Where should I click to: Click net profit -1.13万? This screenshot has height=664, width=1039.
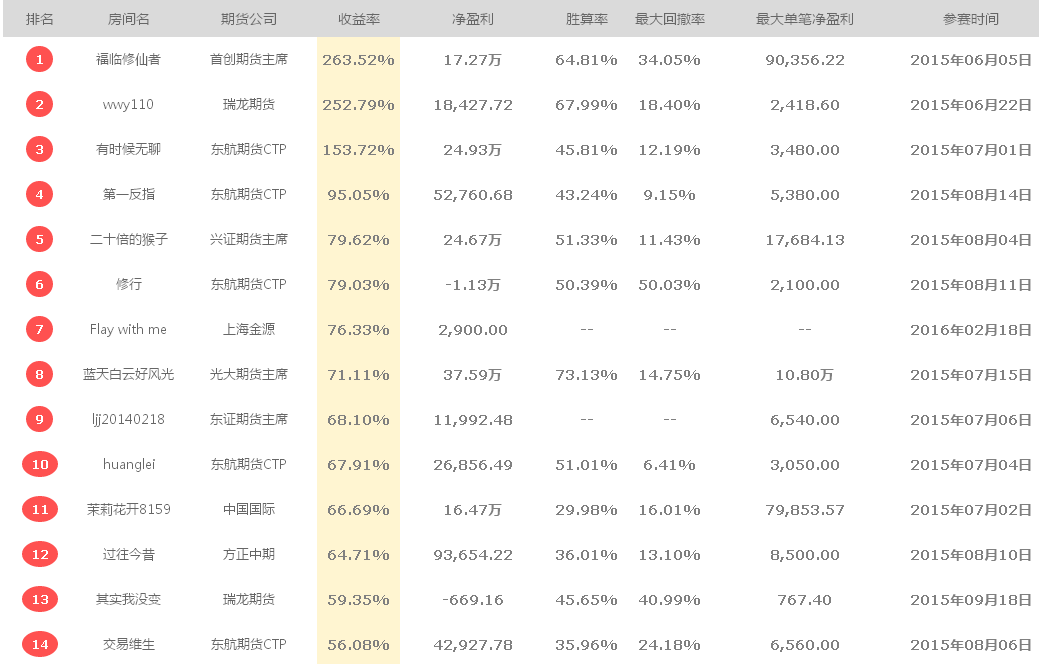tap(472, 285)
